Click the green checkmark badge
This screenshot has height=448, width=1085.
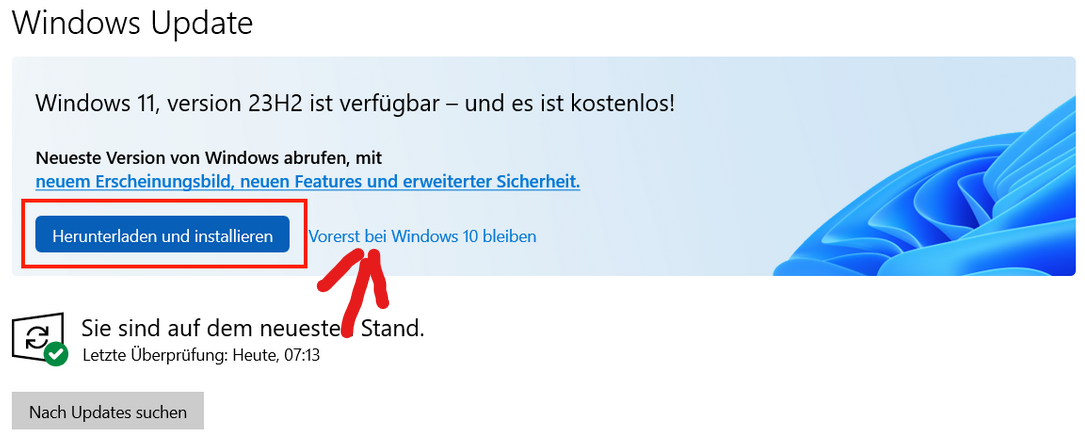(56, 355)
